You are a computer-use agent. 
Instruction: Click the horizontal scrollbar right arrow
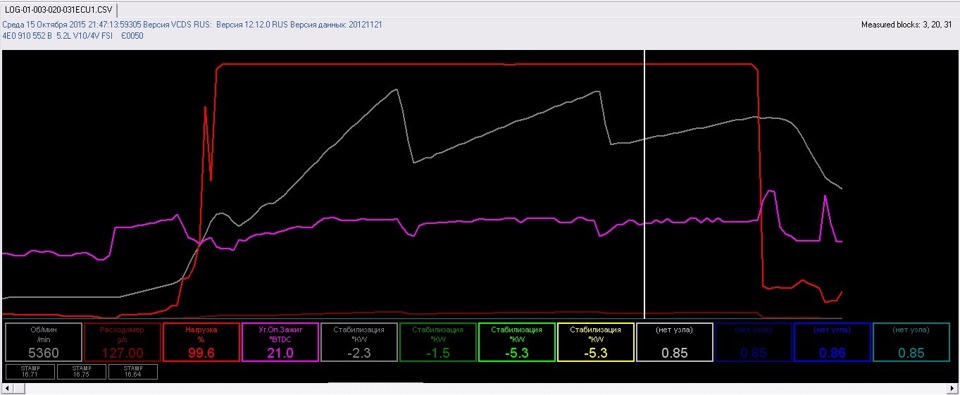953,389
